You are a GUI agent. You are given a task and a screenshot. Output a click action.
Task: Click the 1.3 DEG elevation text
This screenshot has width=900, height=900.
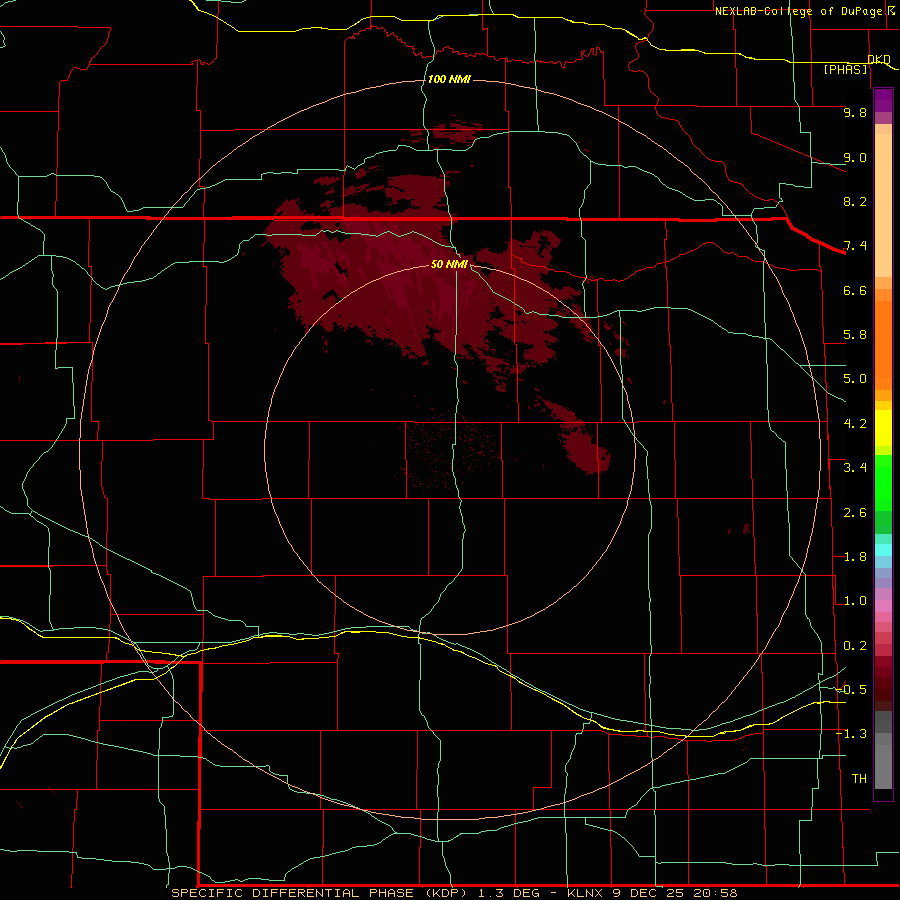509,893
